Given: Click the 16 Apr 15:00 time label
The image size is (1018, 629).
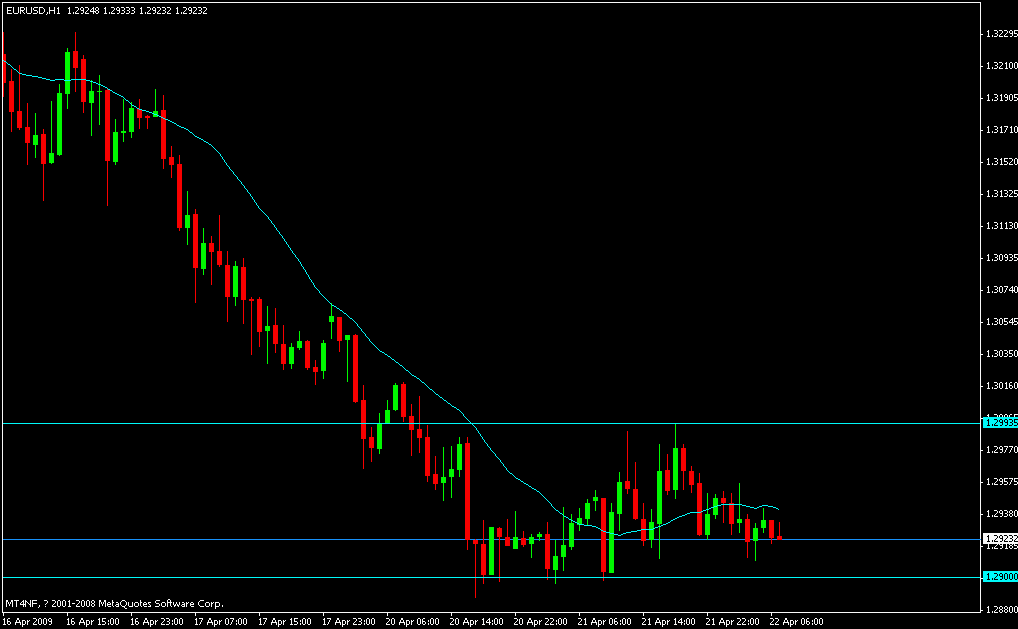Looking at the screenshot, I should [x=92, y=622].
